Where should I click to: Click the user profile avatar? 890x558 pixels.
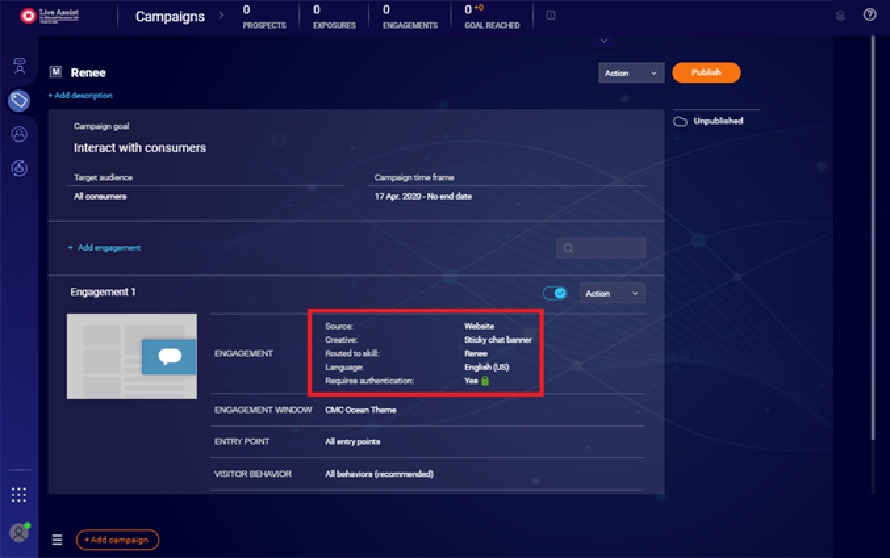19,532
